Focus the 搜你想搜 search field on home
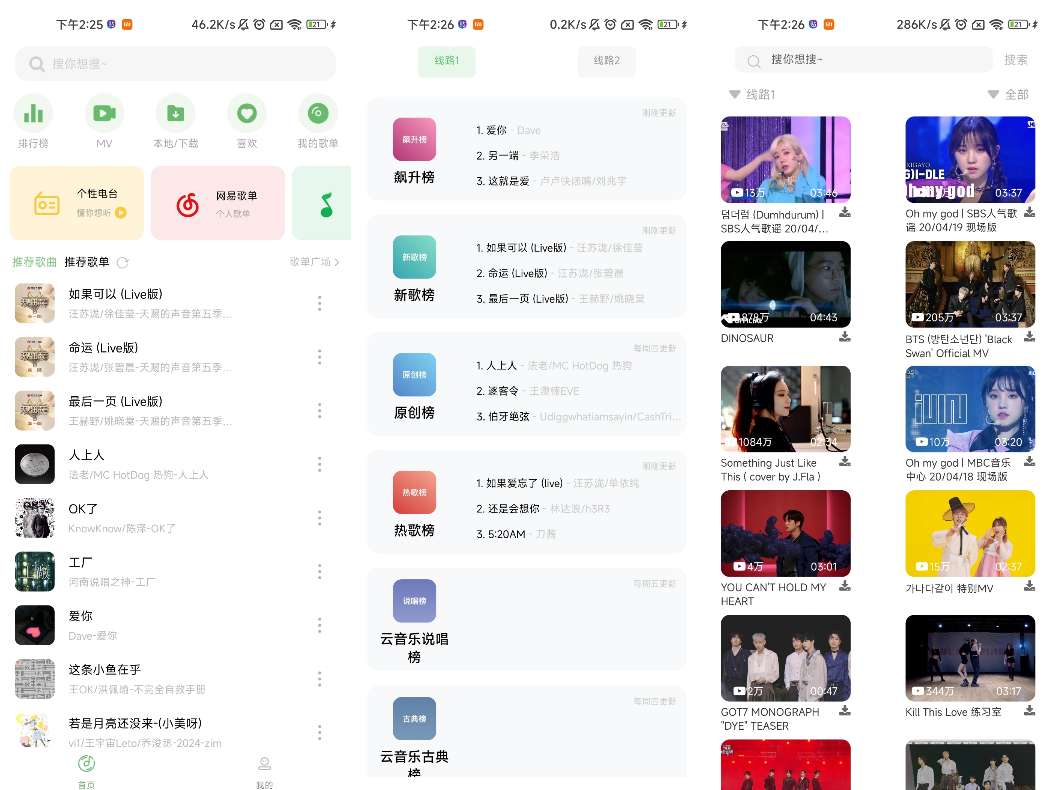Image resolution: width=1054 pixels, height=790 pixels. click(x=175, y=64)
